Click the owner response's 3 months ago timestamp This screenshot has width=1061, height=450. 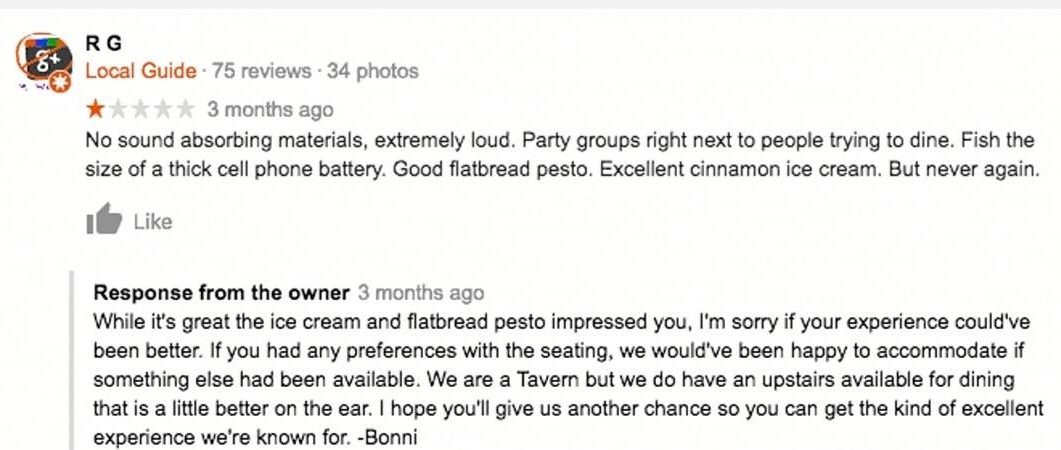(x=421, y=293)
